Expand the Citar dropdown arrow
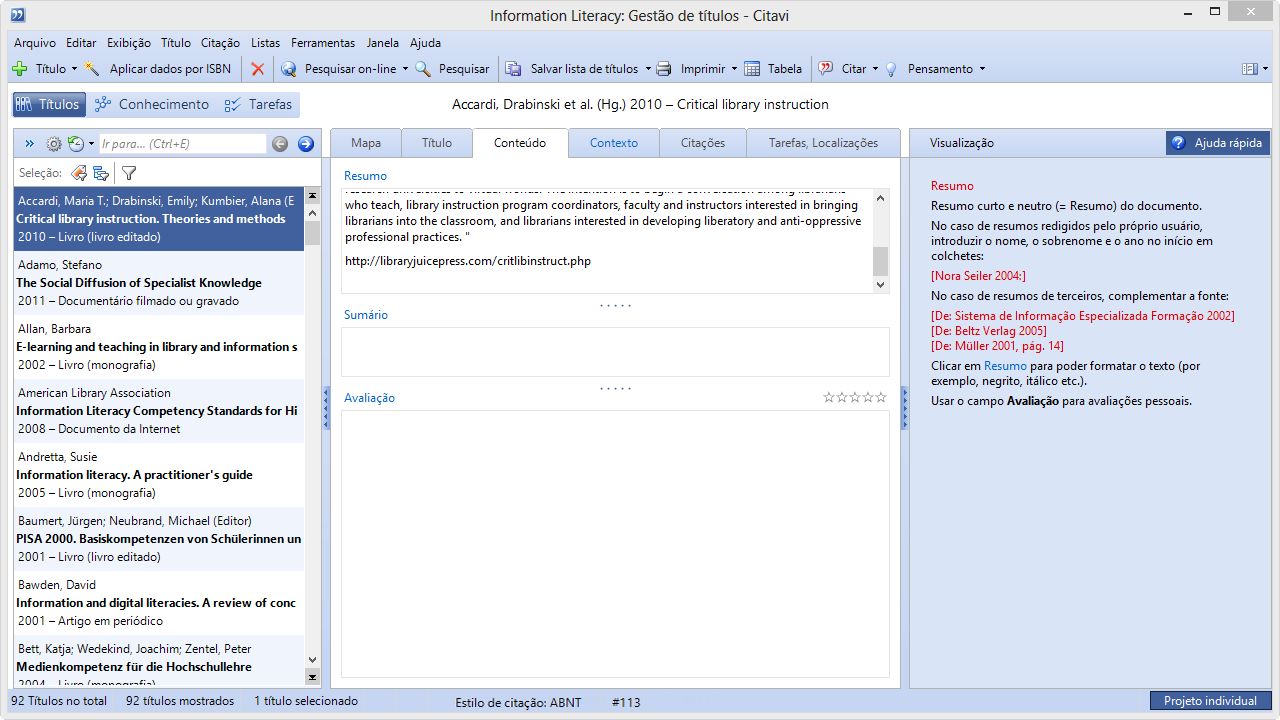Screen dimensions: 1280x720 pyautogui.click(x=875, y=69)
